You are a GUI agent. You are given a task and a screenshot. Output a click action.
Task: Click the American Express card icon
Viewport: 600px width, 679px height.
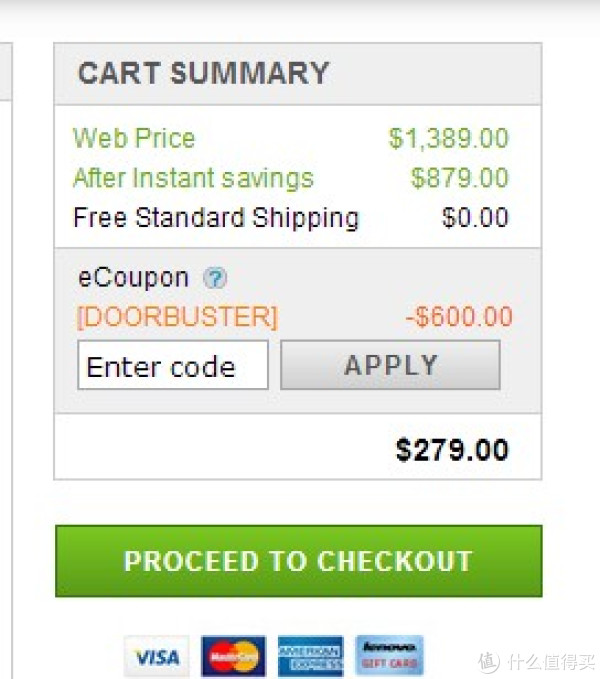(310, 656)
